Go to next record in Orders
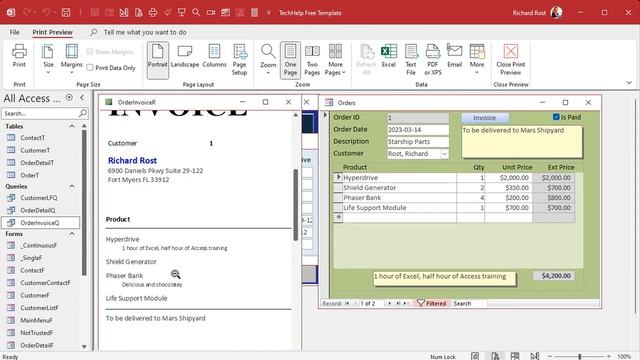This screenshot has width=640, height=360. (389, 303)
